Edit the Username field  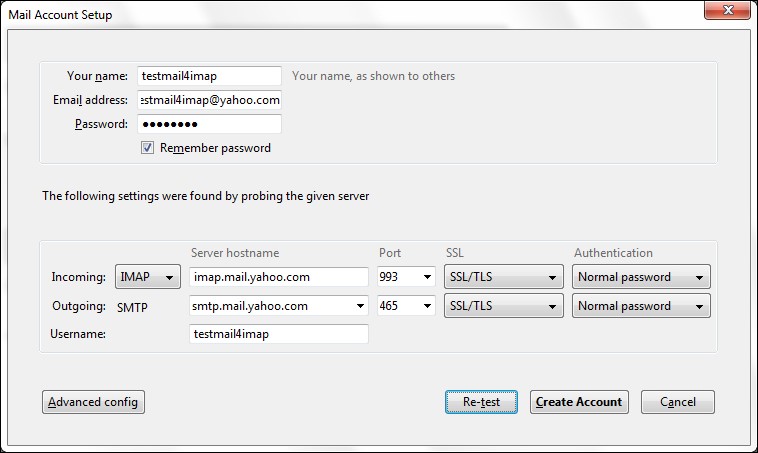coord(279,334)
